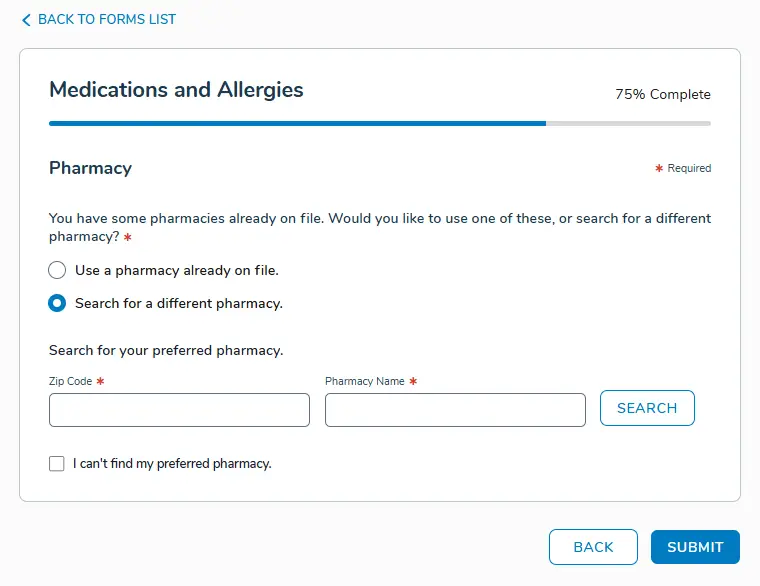Go to the previous step with the BACK button
The image size is (760, 586).
tap(593, 547)
